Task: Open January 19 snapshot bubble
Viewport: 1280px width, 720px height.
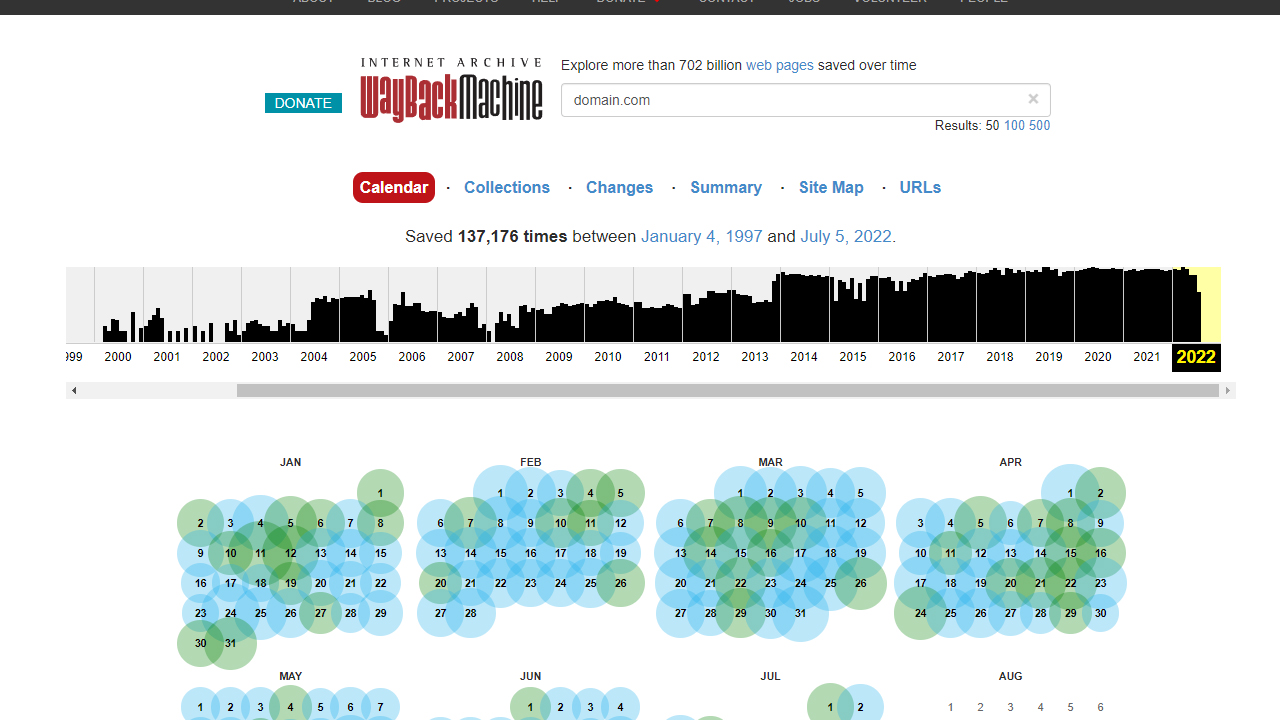Action: click(x=290, y=583)
